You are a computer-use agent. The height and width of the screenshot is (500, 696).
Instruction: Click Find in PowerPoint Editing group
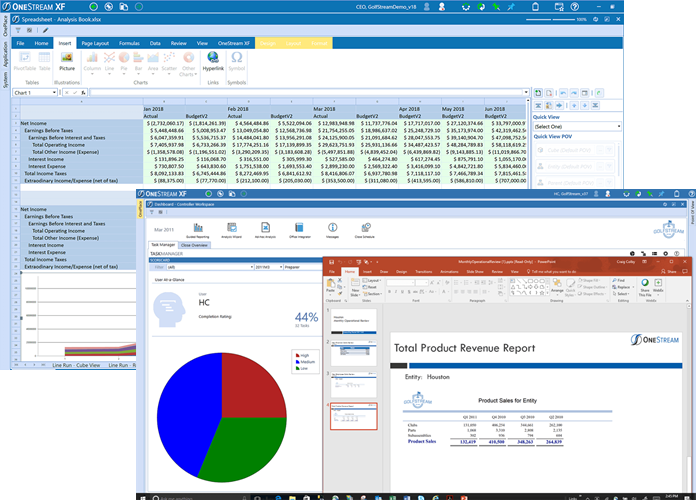click(x=618, y=281)
